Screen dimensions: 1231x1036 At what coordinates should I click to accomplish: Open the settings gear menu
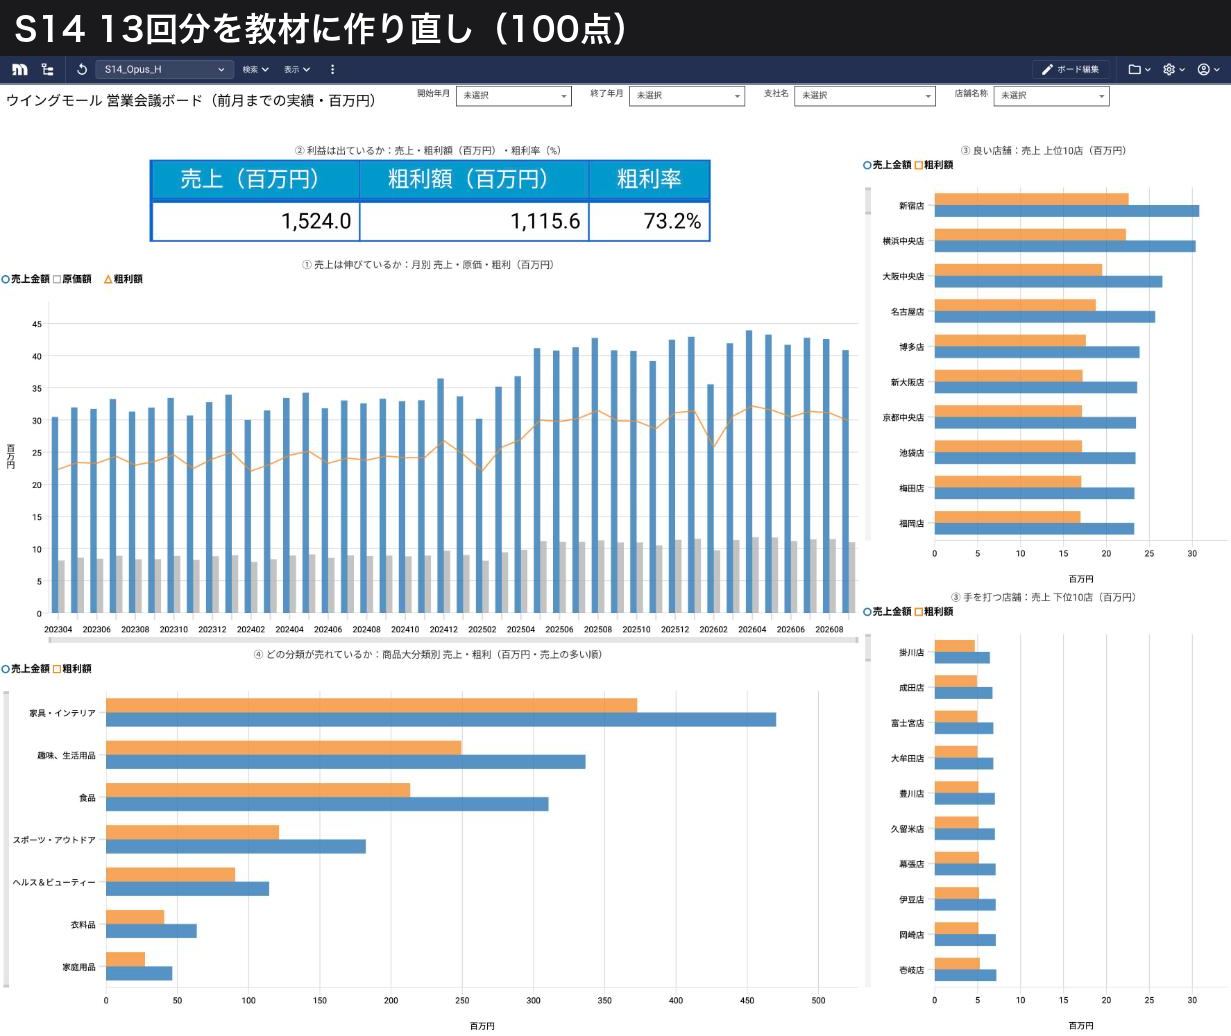click(x=1174, y=69)
